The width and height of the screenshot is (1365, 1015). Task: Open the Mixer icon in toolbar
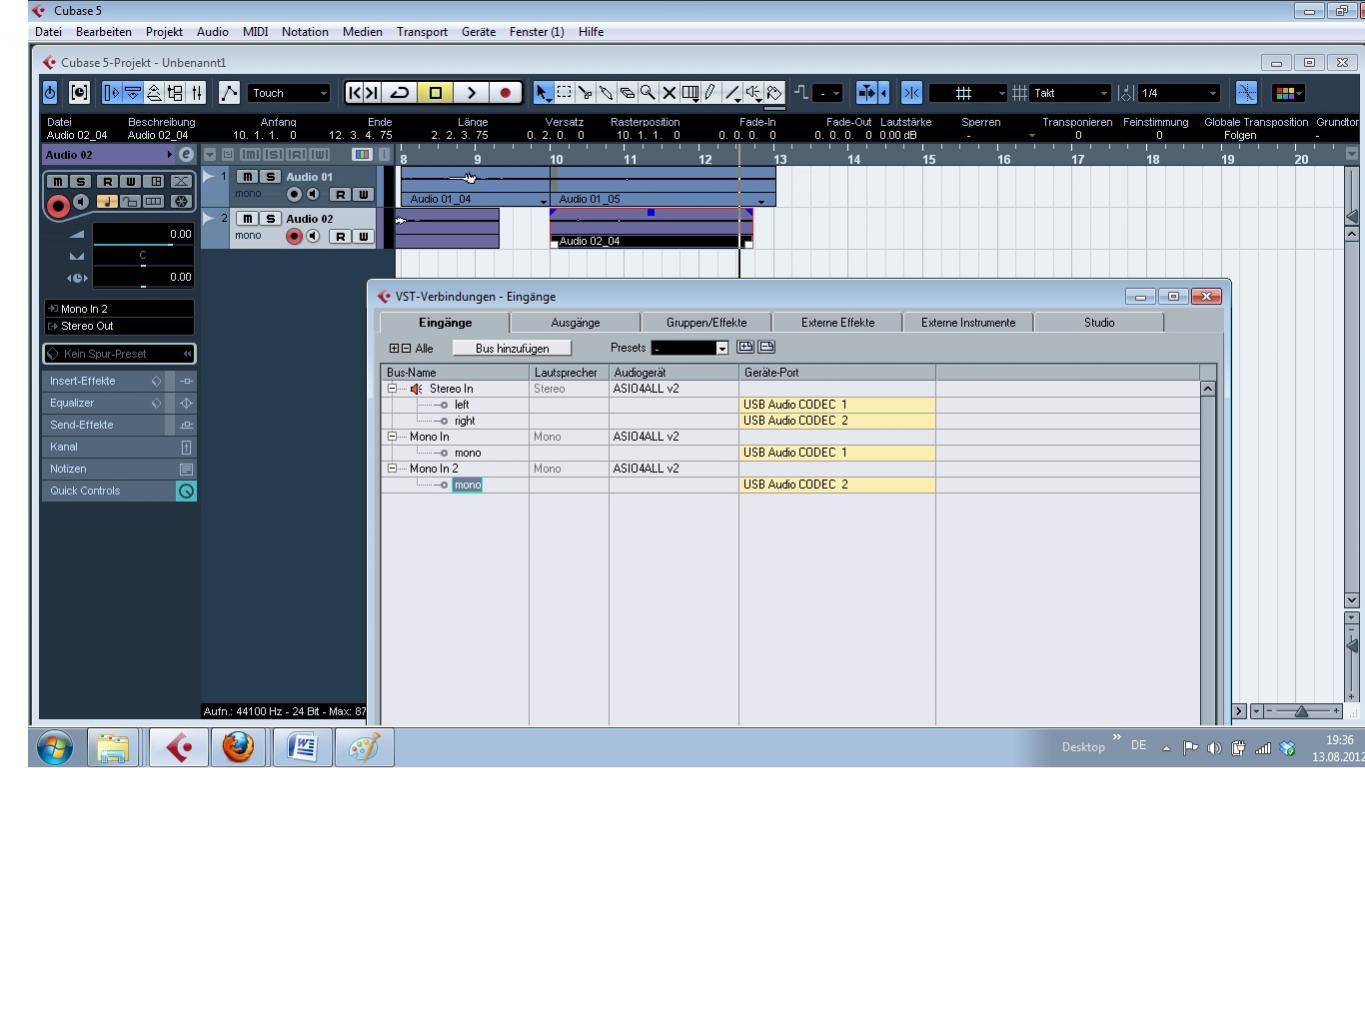[x=197, y=93]
